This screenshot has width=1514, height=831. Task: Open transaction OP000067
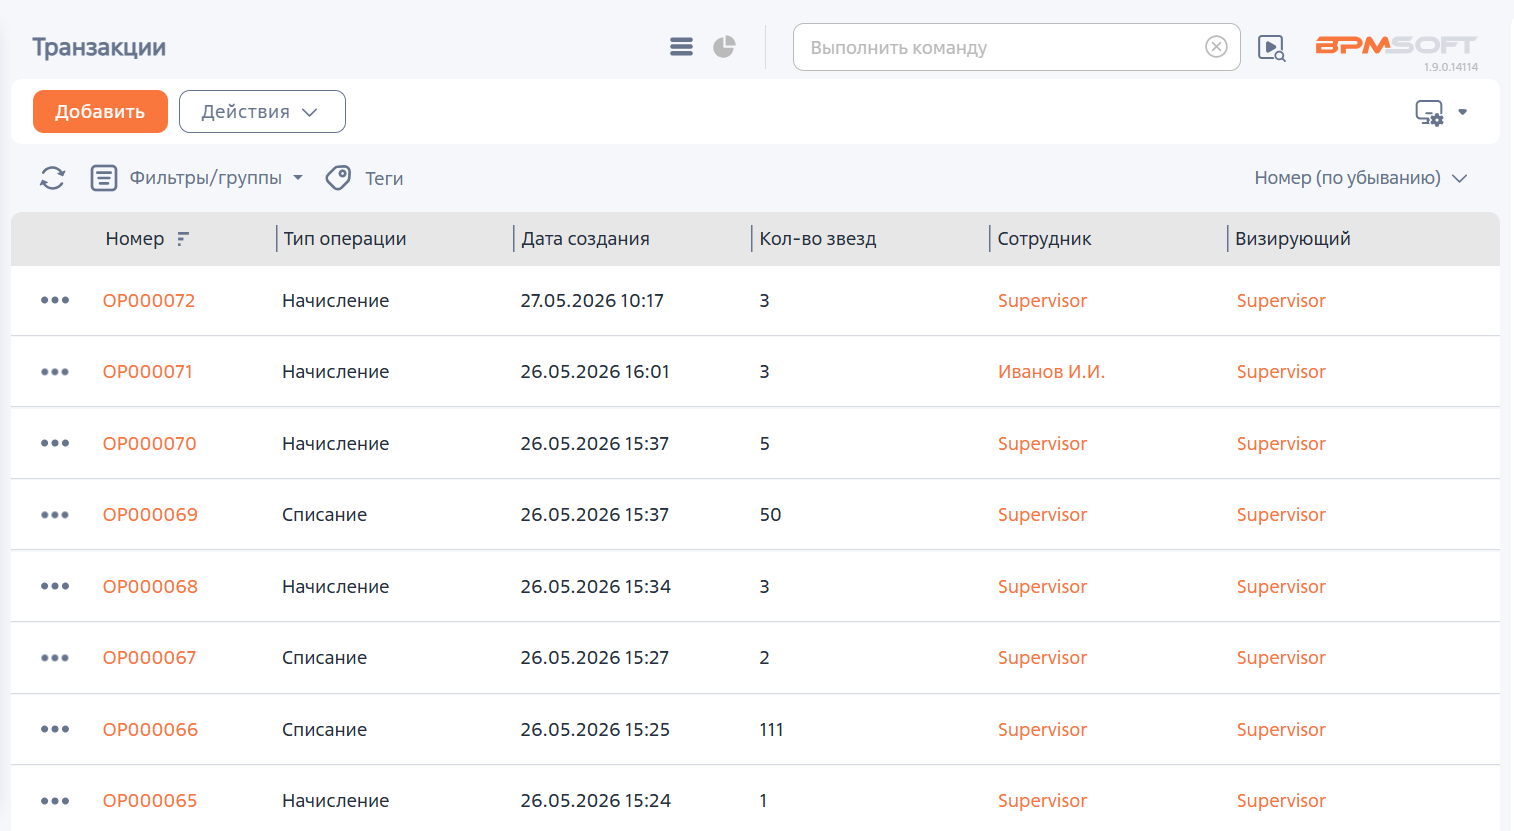coord(149,658)
